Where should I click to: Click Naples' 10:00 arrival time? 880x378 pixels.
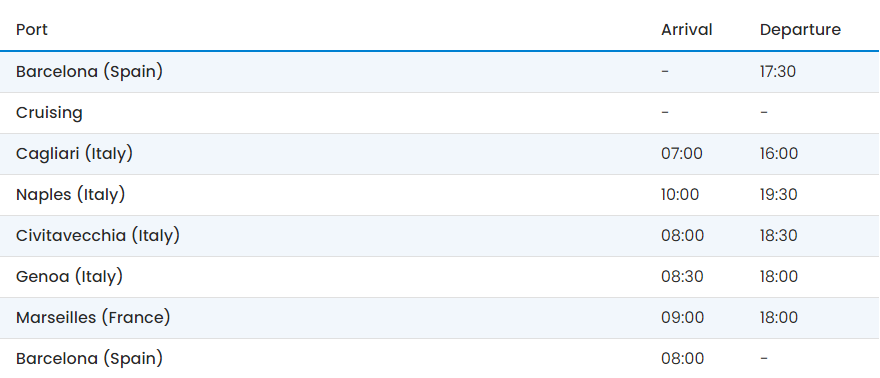(680, 195)
